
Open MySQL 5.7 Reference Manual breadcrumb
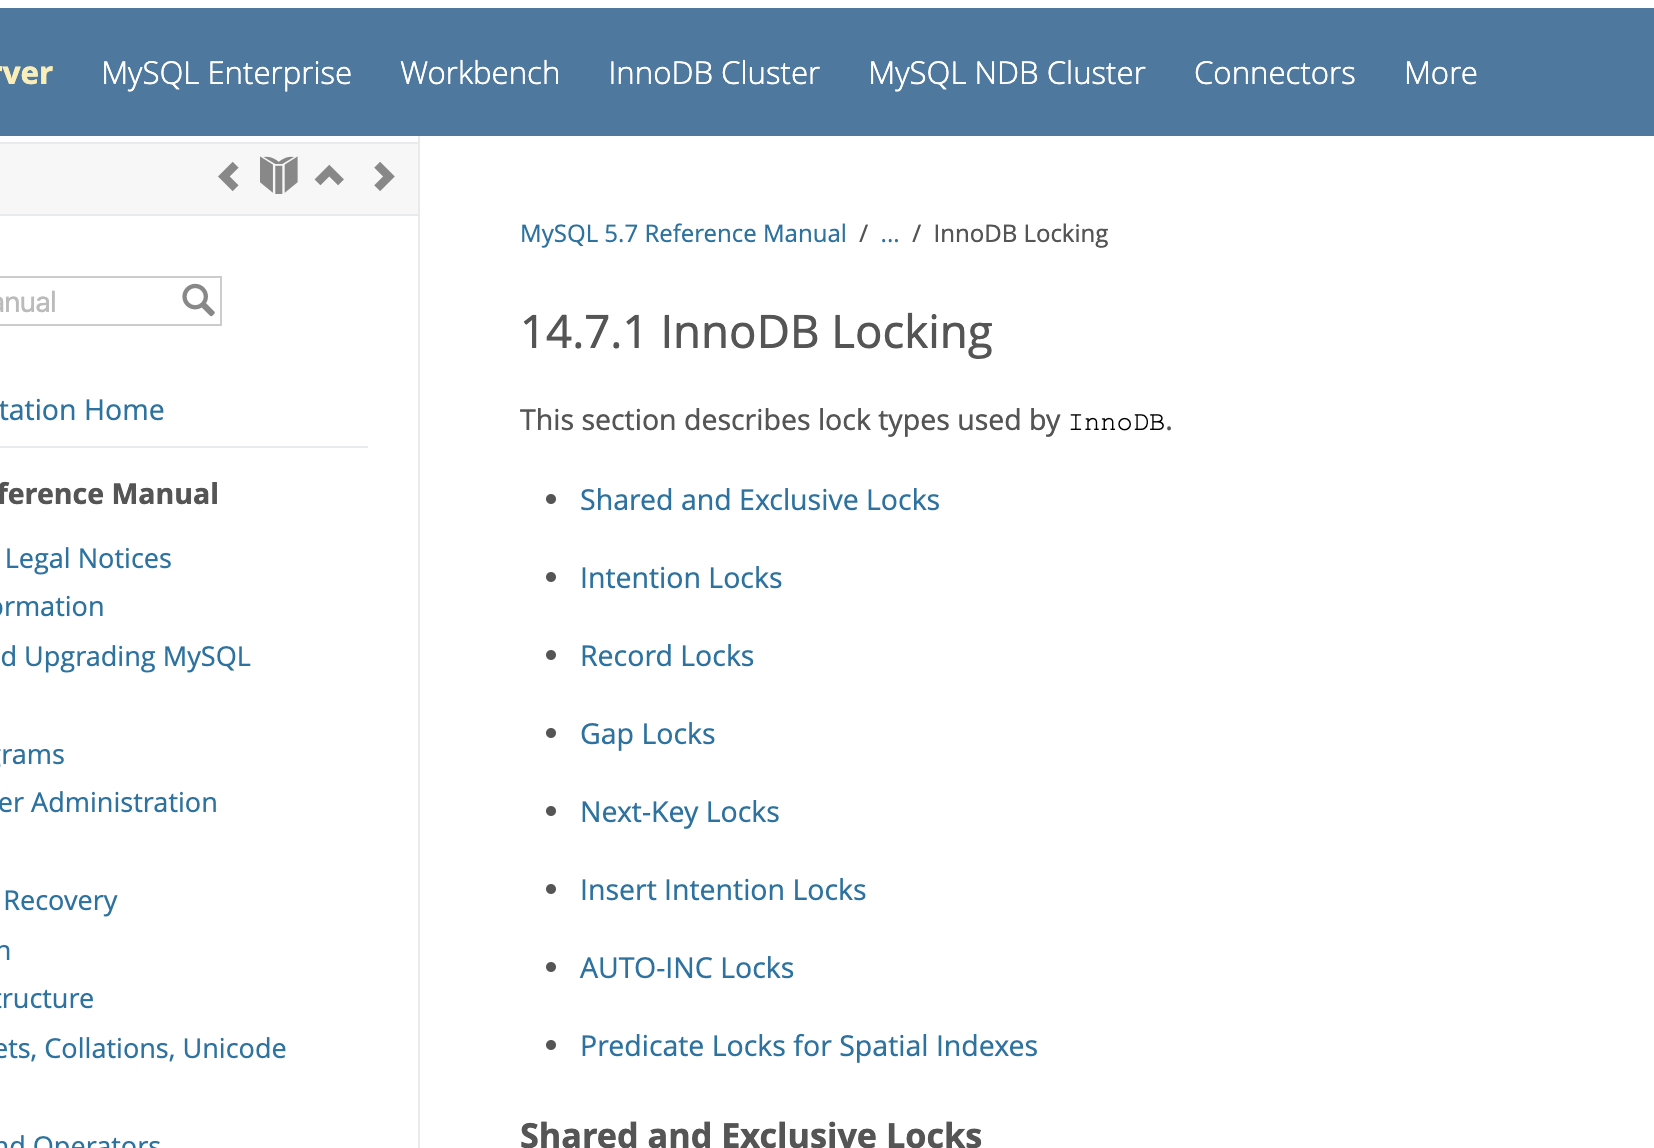[683, 234]
